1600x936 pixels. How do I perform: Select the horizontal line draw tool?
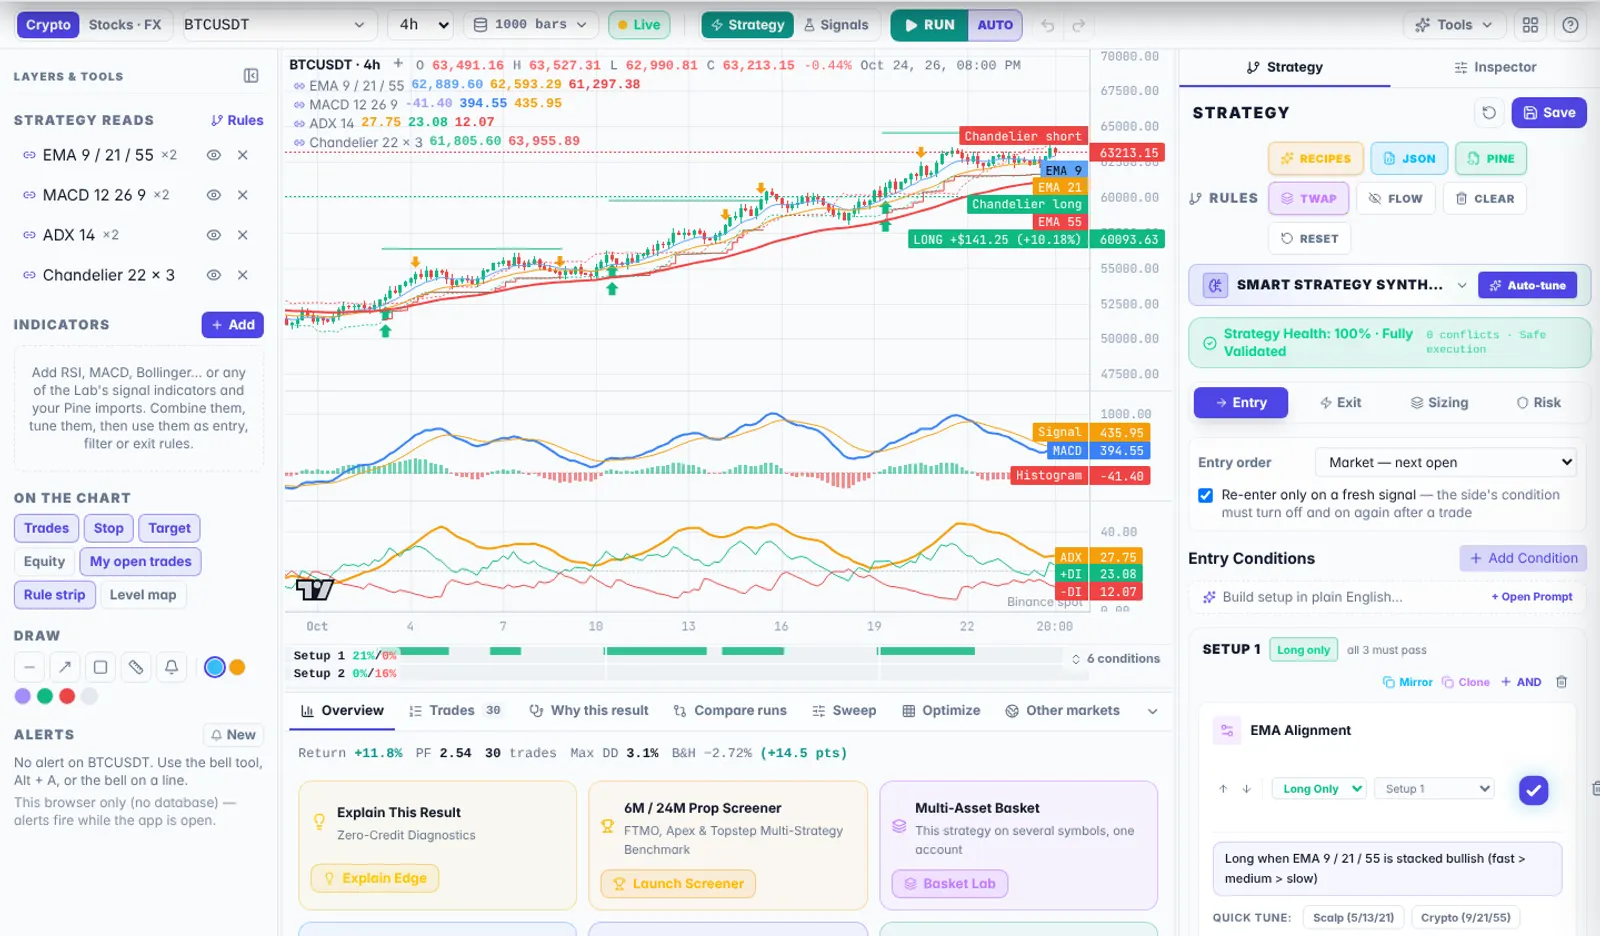pos(29,667)
